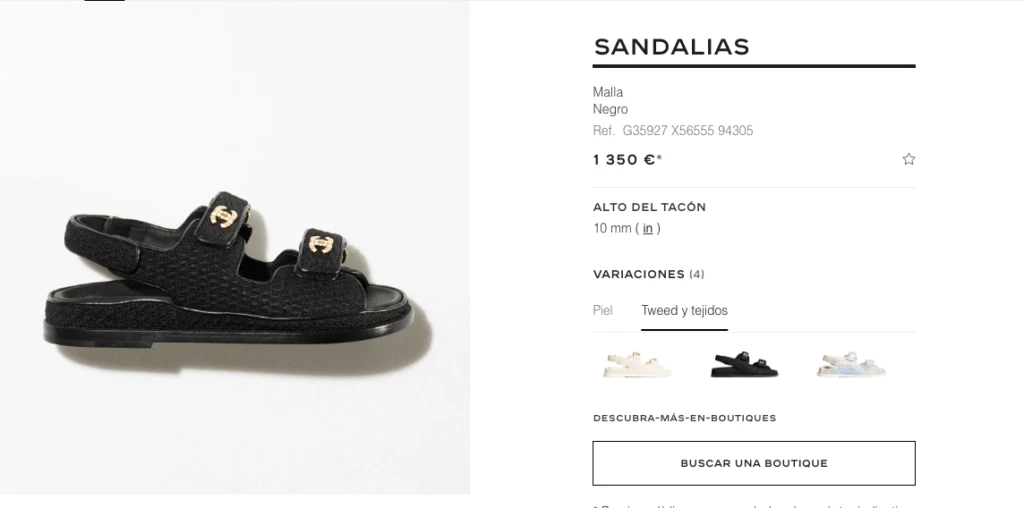The height and width of the screenshot is (508, 1024).
Task: Click the SANDALIAS product title
Action: pyautogui.click(x=671, y=47)
